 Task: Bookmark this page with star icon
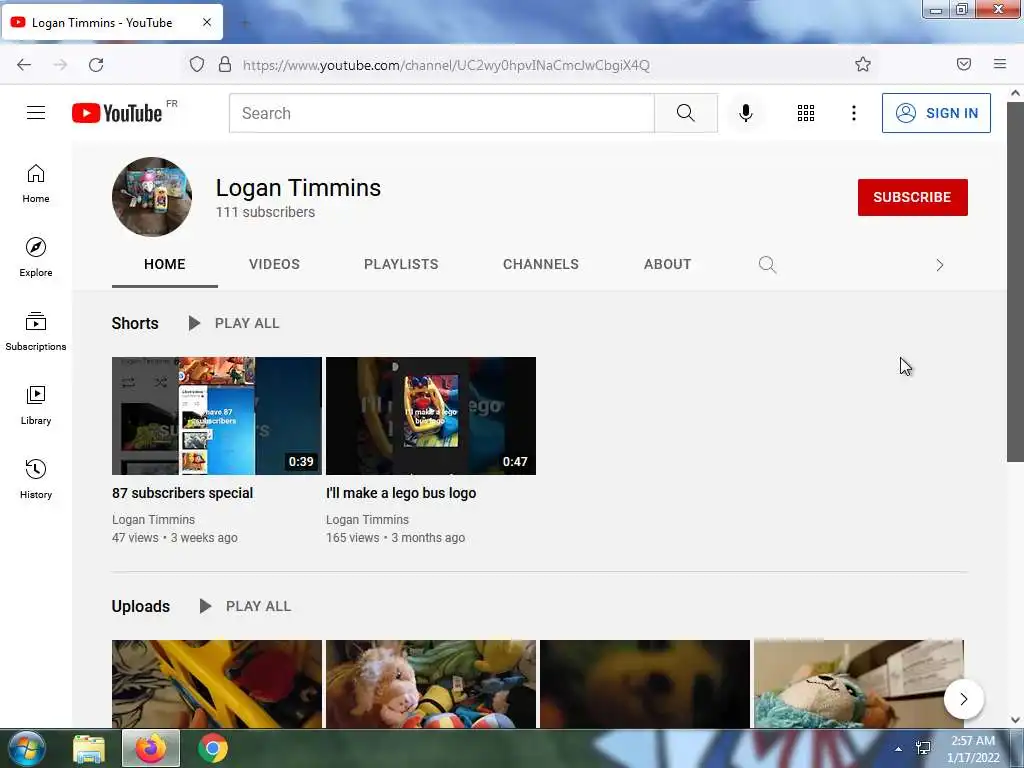click(x=863, y=64)
